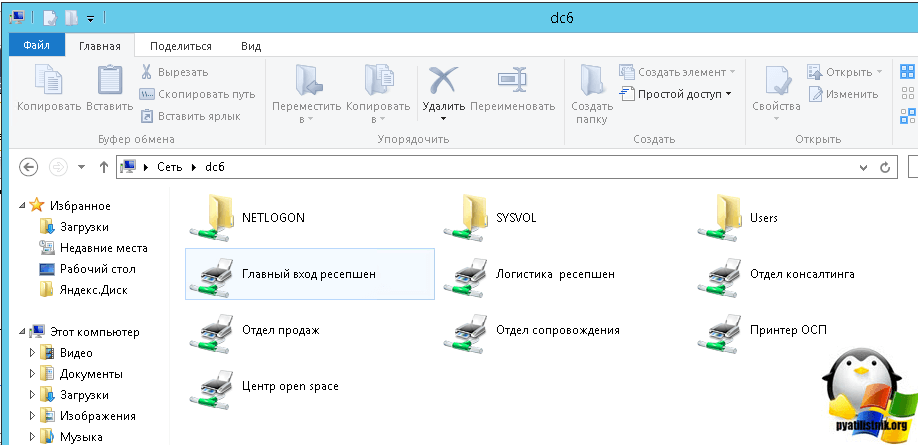Collapse the Избранное favorites section
The image size is (918, 445).
23,205
